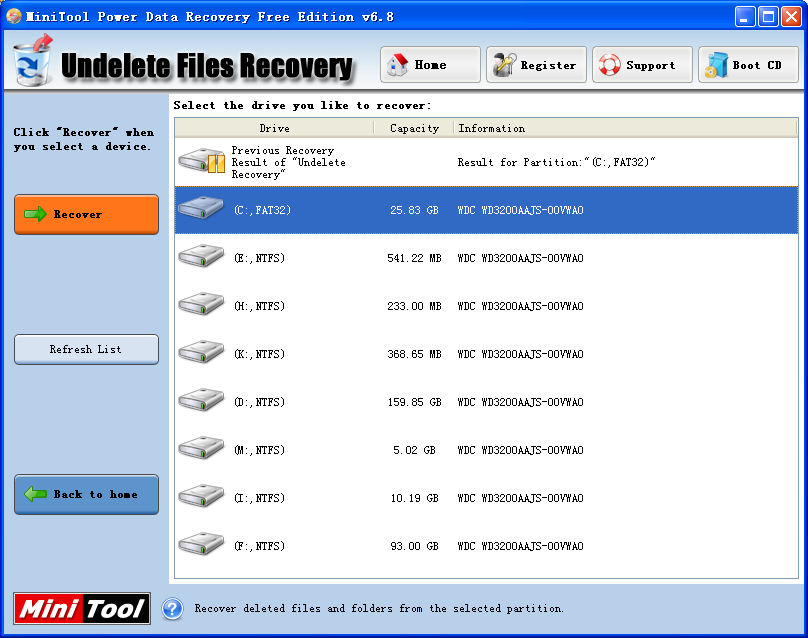808x638 pixels.
Task: Select the '(K:, NTFS)' drive label
Action: pyautogui.click(x=259, y=354)
